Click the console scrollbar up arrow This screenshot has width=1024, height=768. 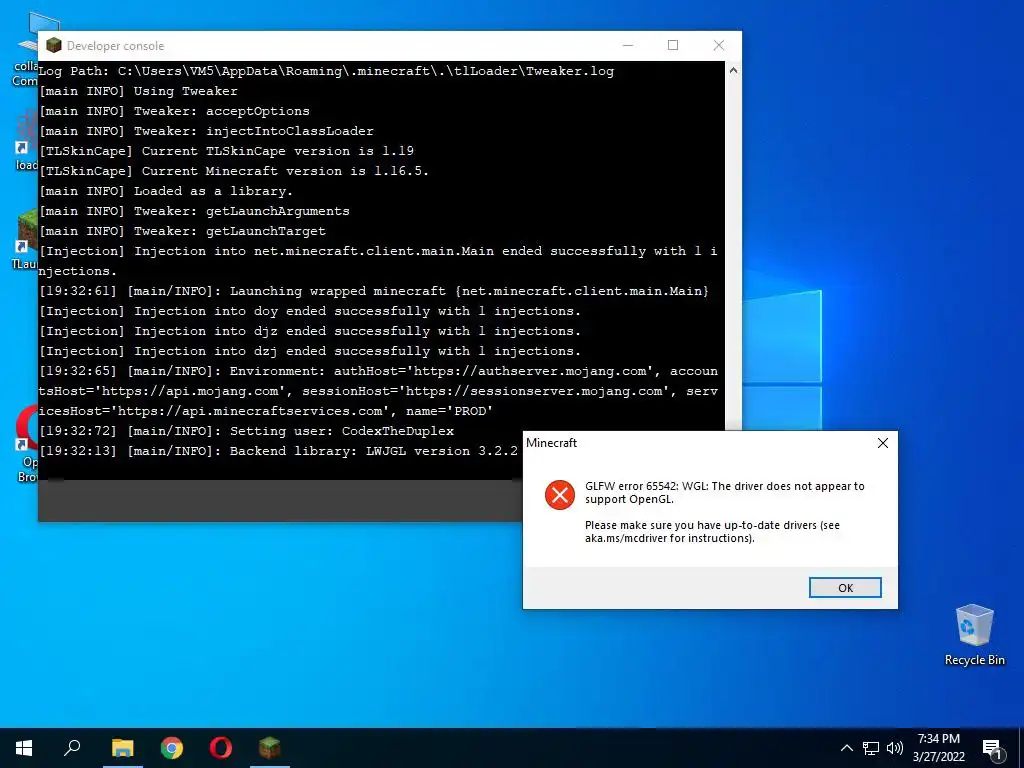[x=733, y=70]
